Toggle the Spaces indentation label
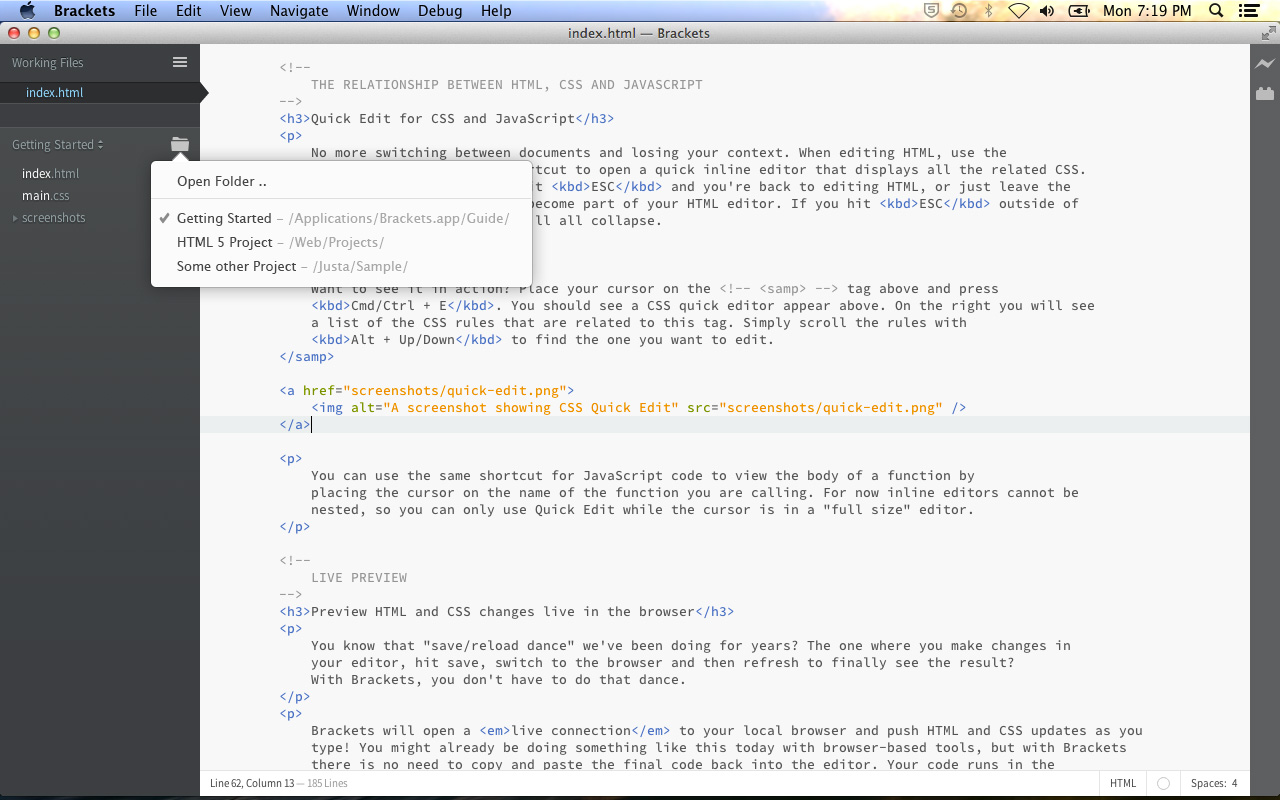1280x800 pixels. click(x=1208, y=783)
